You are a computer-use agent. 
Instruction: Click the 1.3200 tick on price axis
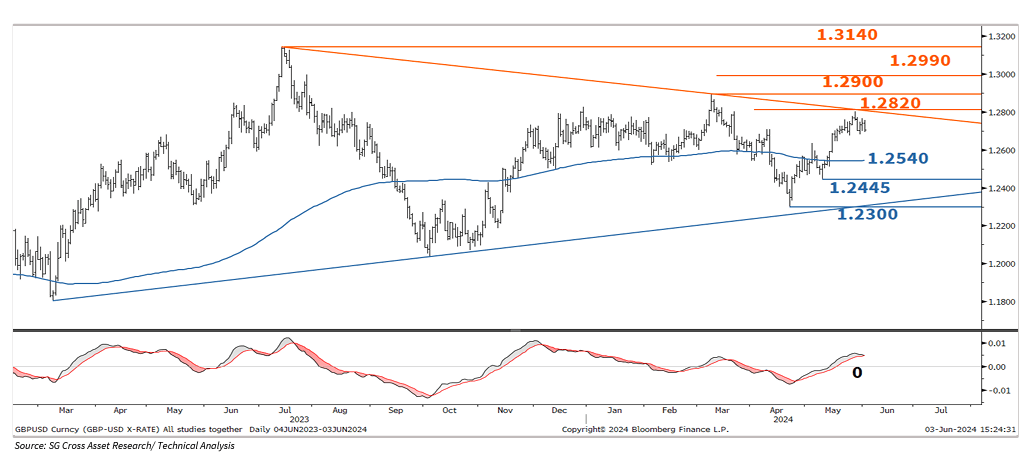(1003, 36)
